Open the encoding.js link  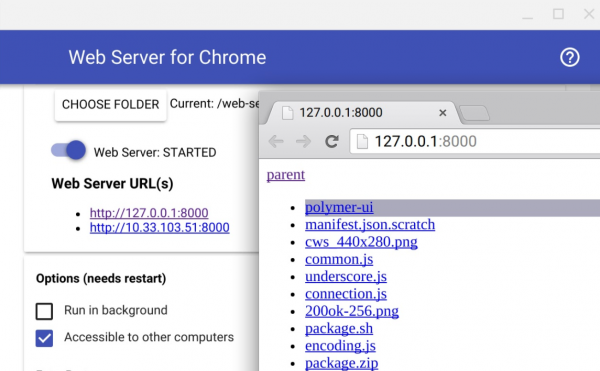pyautogui.click(x=340, y=346)
